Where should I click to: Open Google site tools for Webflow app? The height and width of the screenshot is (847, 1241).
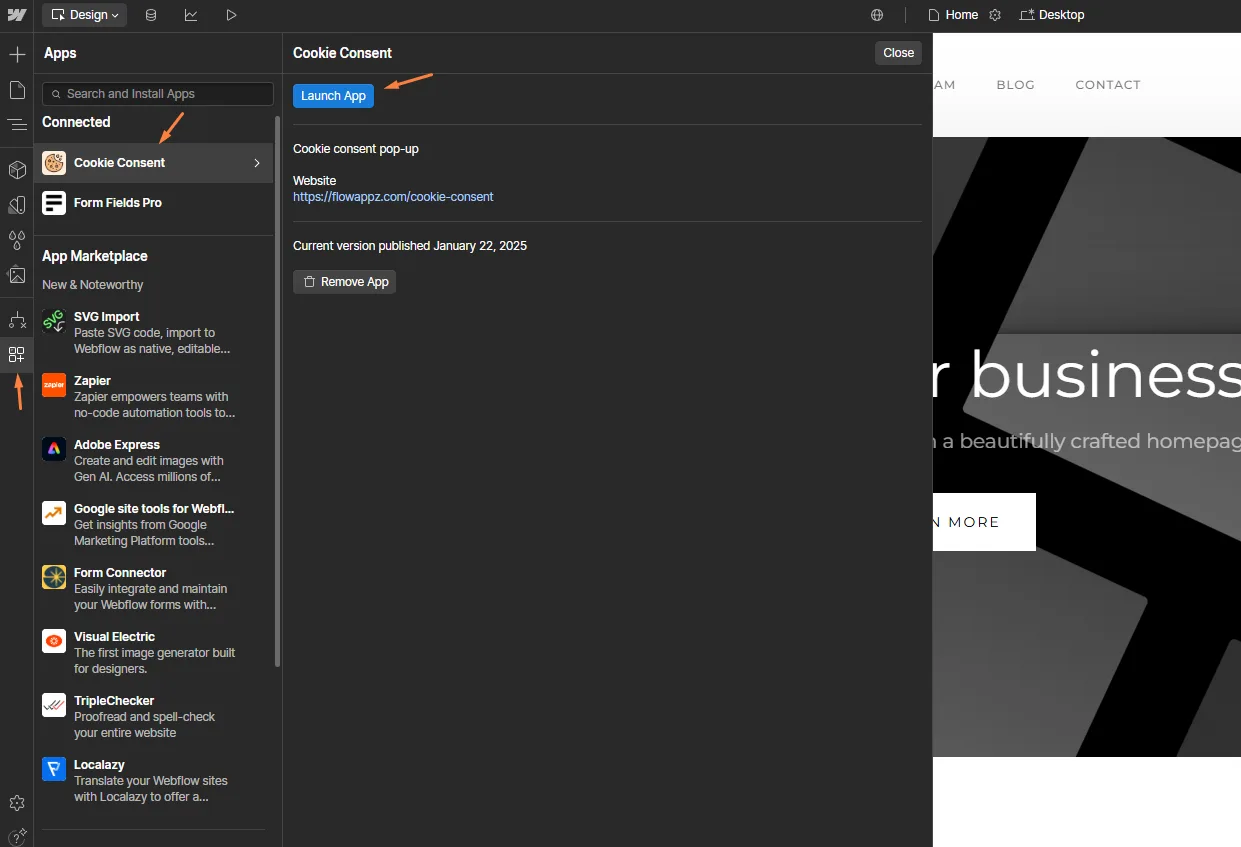(153, 525)
